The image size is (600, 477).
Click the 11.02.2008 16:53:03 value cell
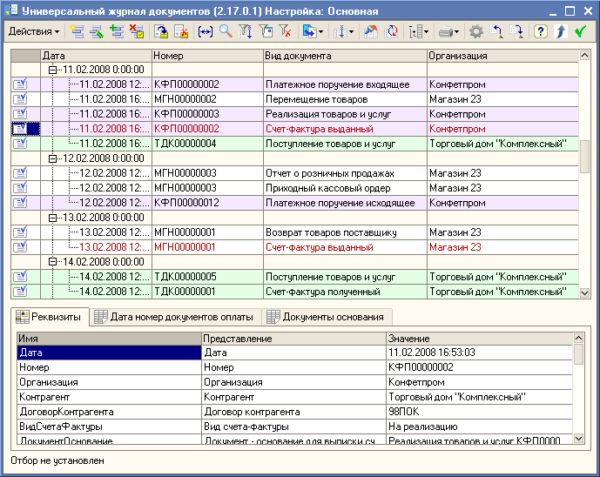pyautogui.click(x=479, y=352)
